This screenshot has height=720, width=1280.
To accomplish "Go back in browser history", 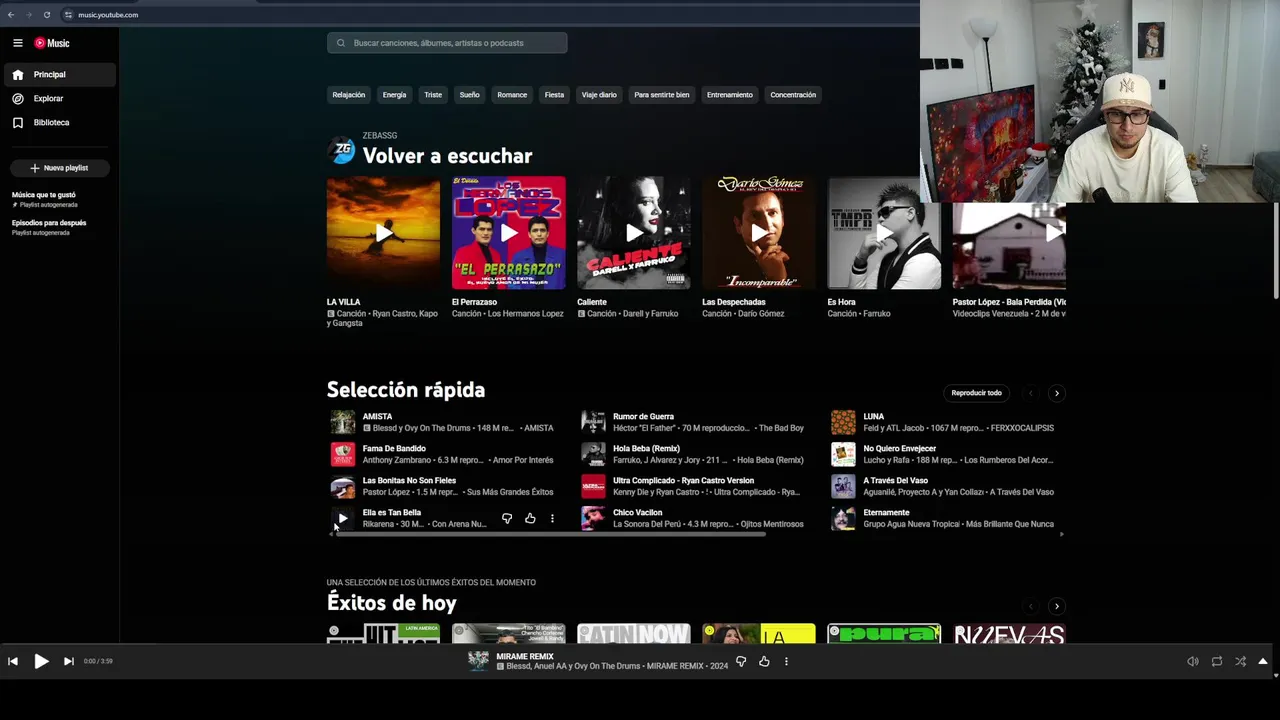I will [11, 15].
